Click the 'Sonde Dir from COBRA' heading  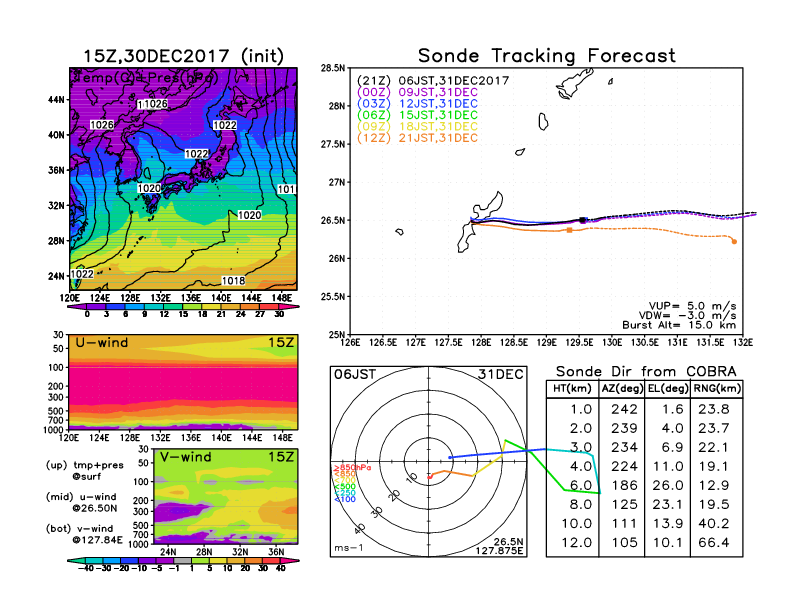[646, 372]
